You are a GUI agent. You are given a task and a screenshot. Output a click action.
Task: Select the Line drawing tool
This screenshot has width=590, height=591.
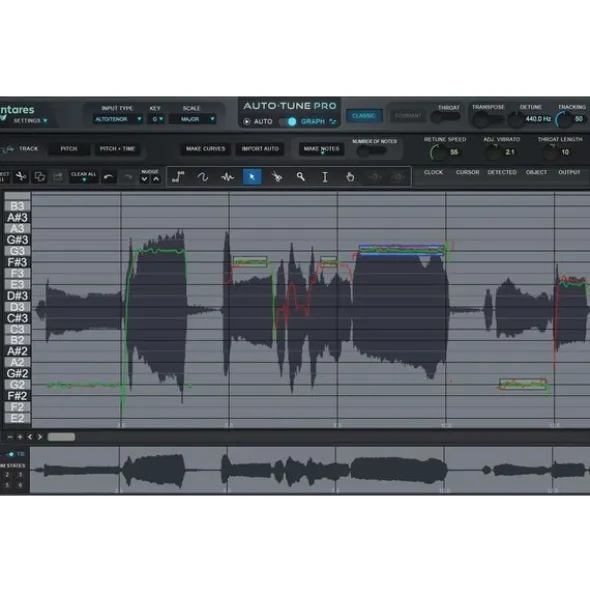[178, 176]
